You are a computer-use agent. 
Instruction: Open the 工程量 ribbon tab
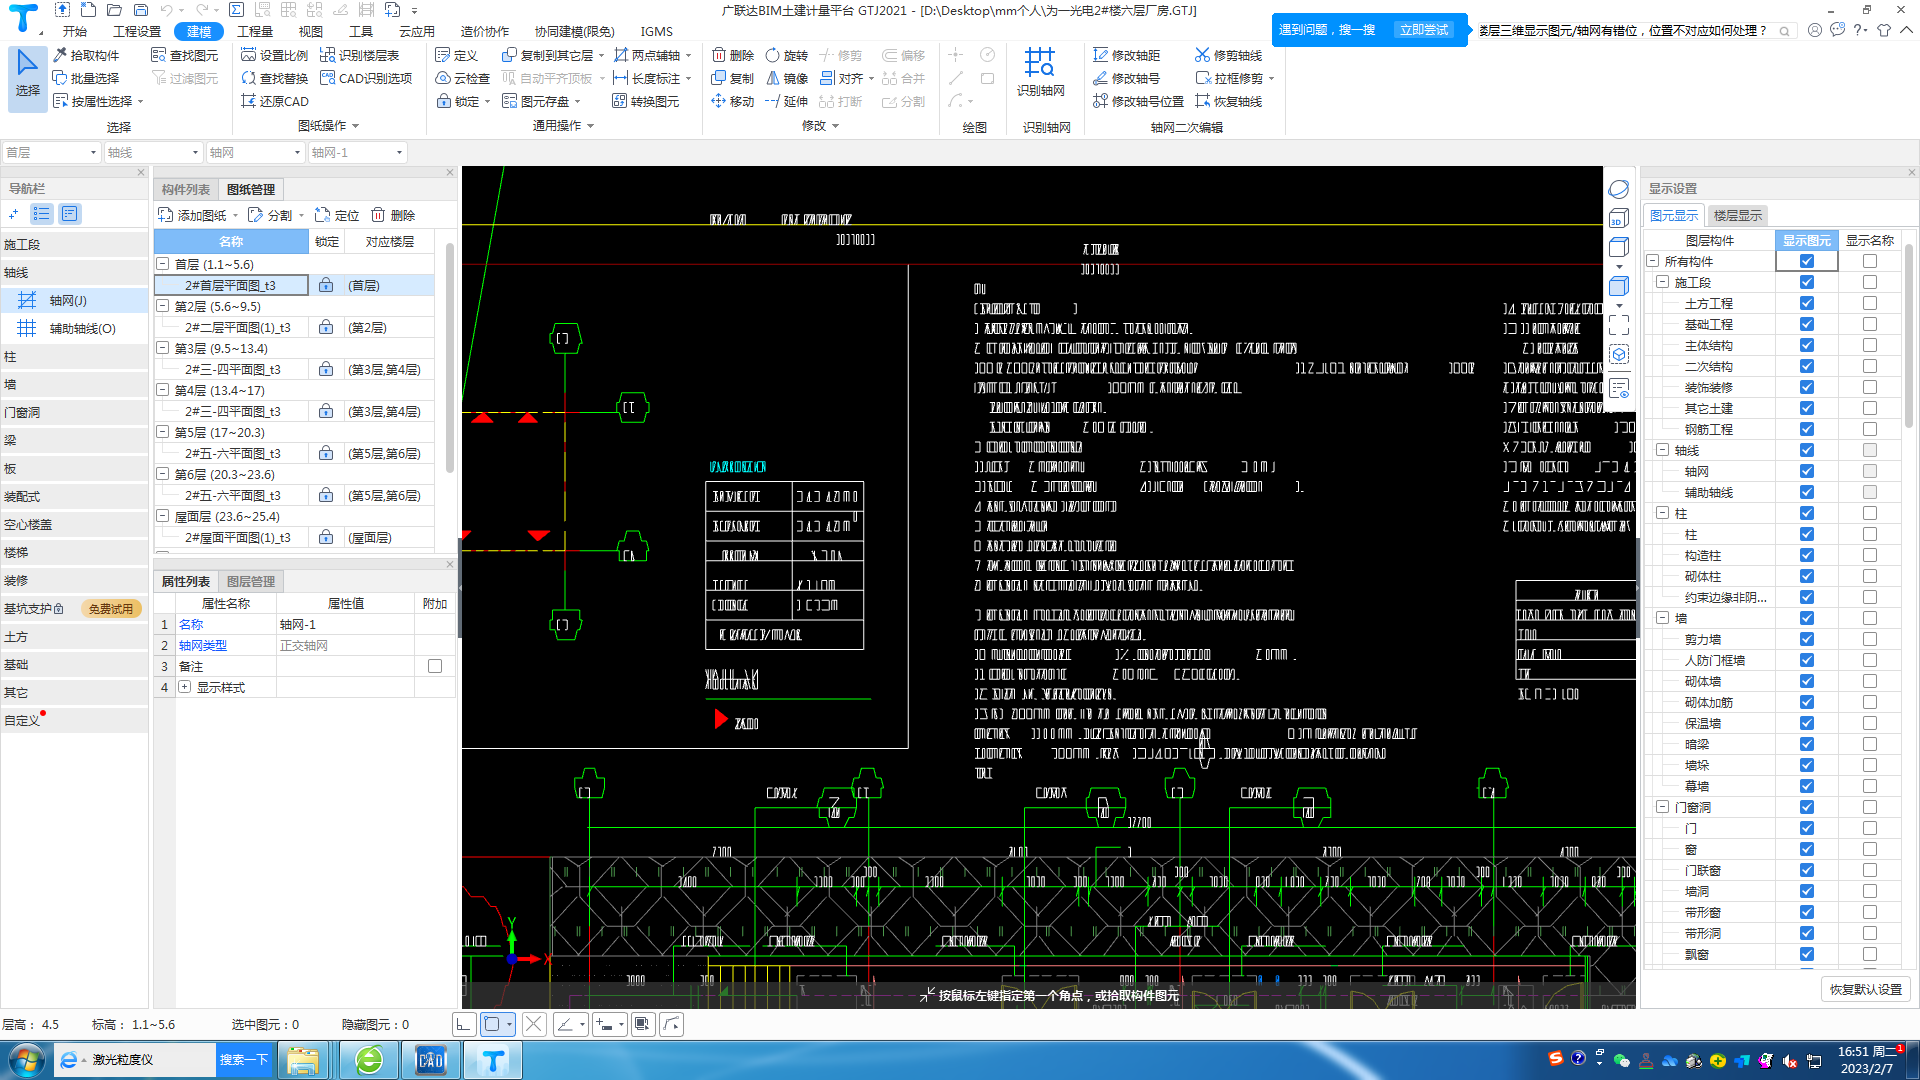[x=254, y=31]
